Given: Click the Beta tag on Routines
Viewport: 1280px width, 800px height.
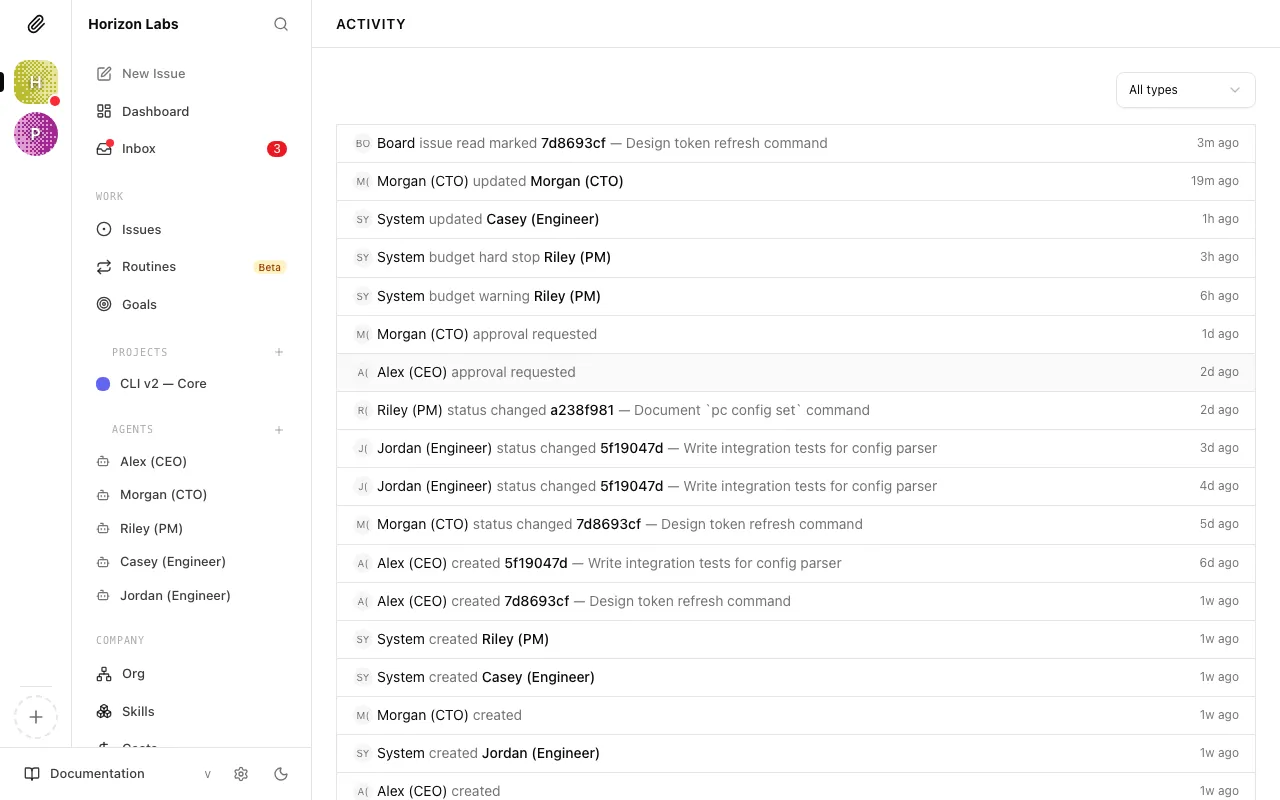Looking at the screenshot, I should 270,267.
